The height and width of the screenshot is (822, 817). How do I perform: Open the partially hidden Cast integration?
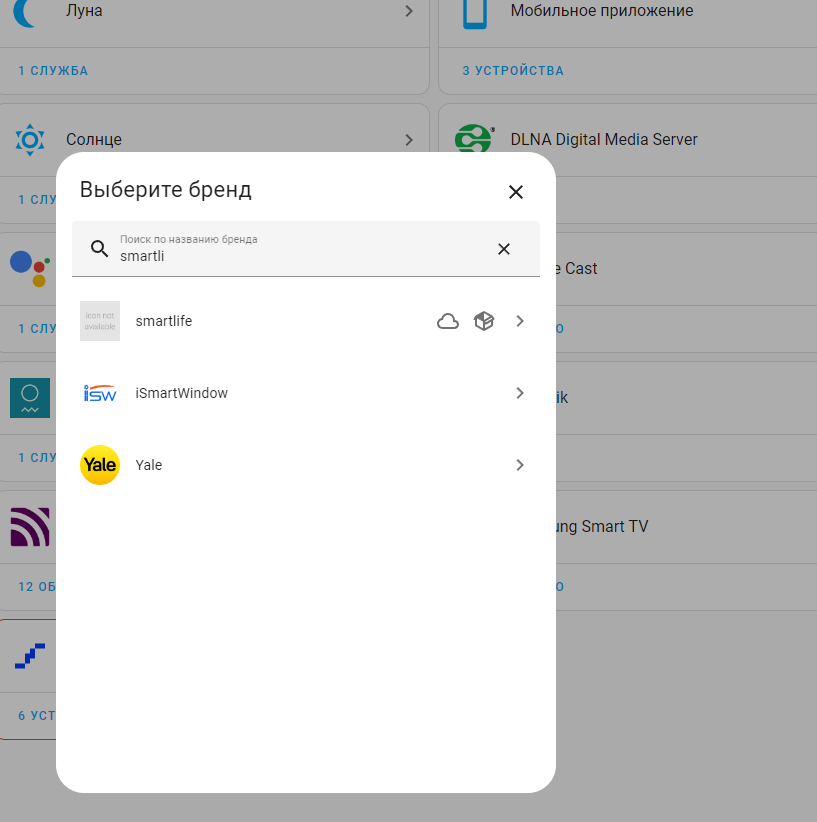576,268
